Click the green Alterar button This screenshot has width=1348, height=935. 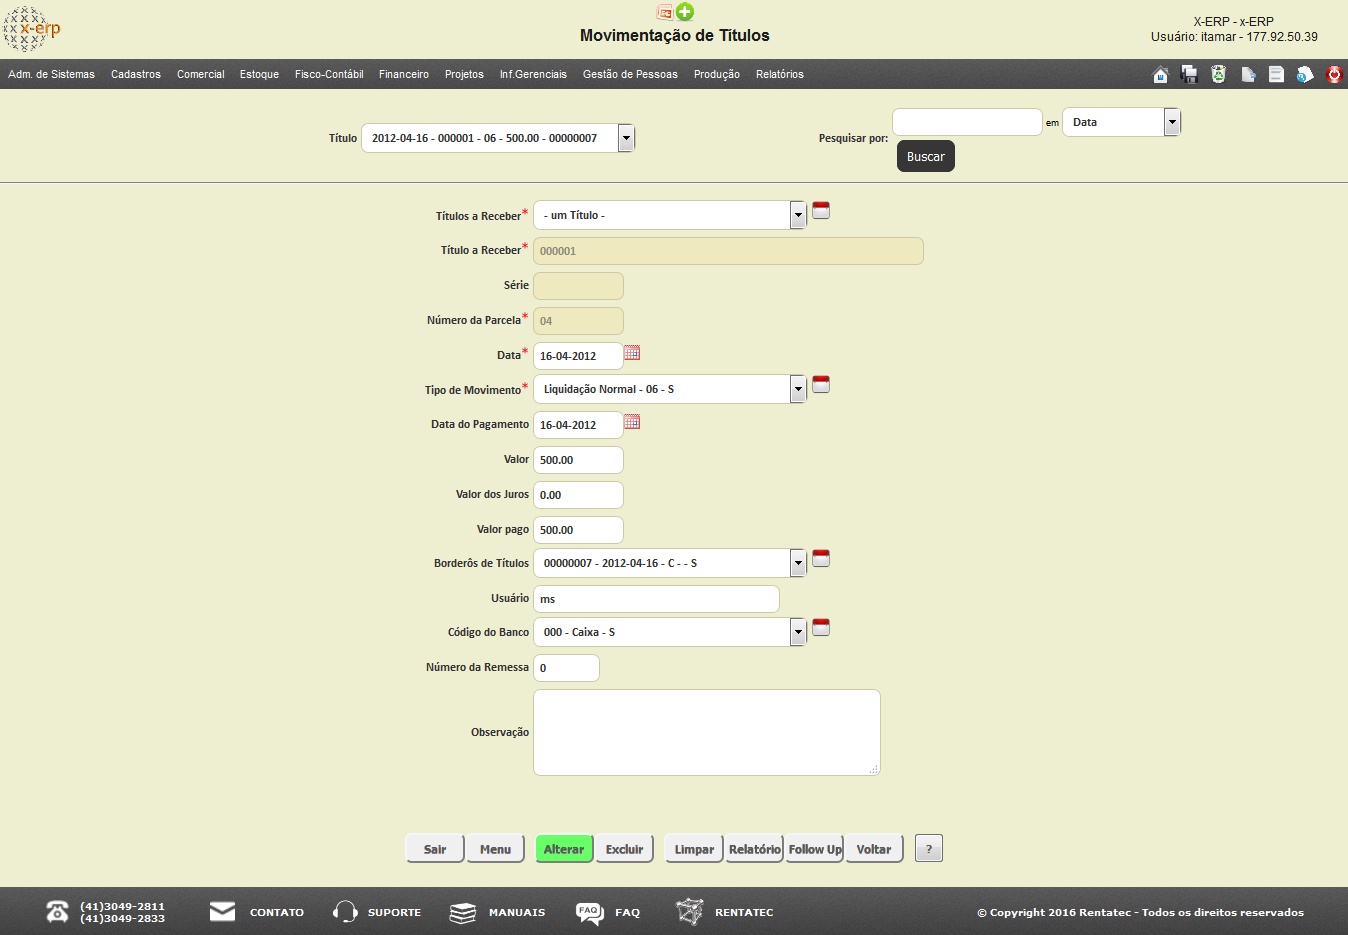pyautogui.click(x=564, y=849)
